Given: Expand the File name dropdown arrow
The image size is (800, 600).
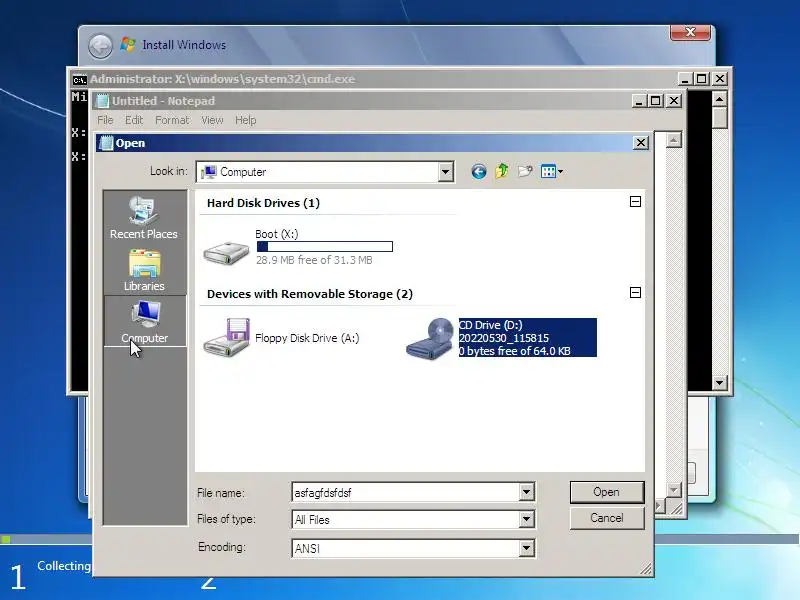Looking at the screenshot, I should 527,492.
